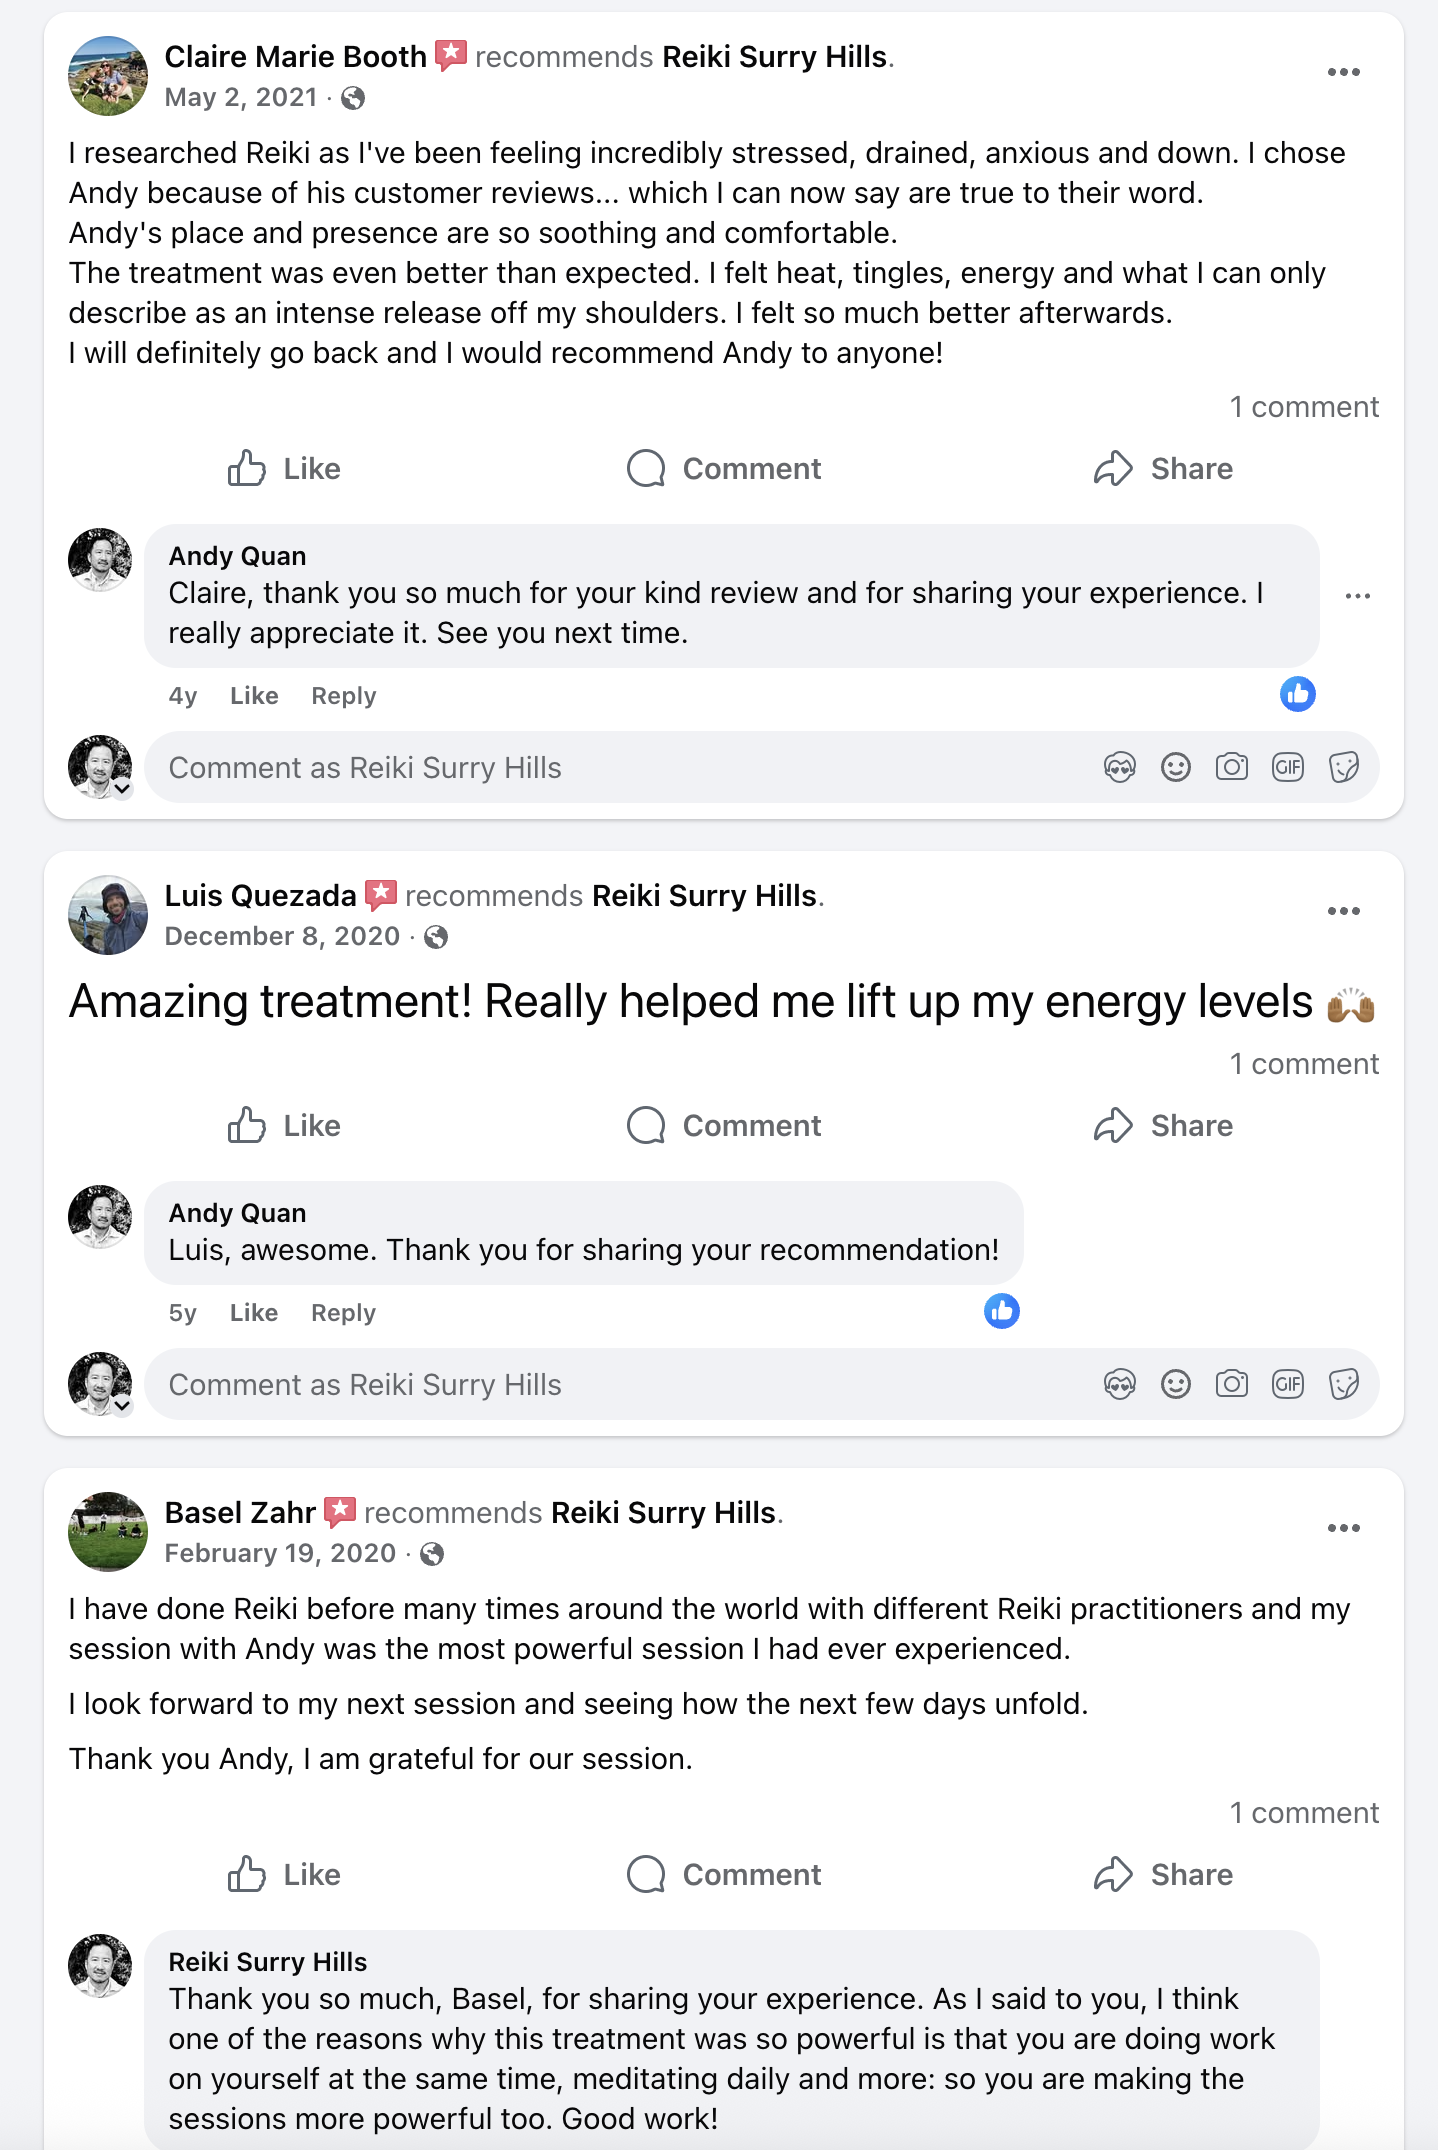Open more options for Andy Quan's reply to Claire

pyautogui.click(x=1357, y=596)
